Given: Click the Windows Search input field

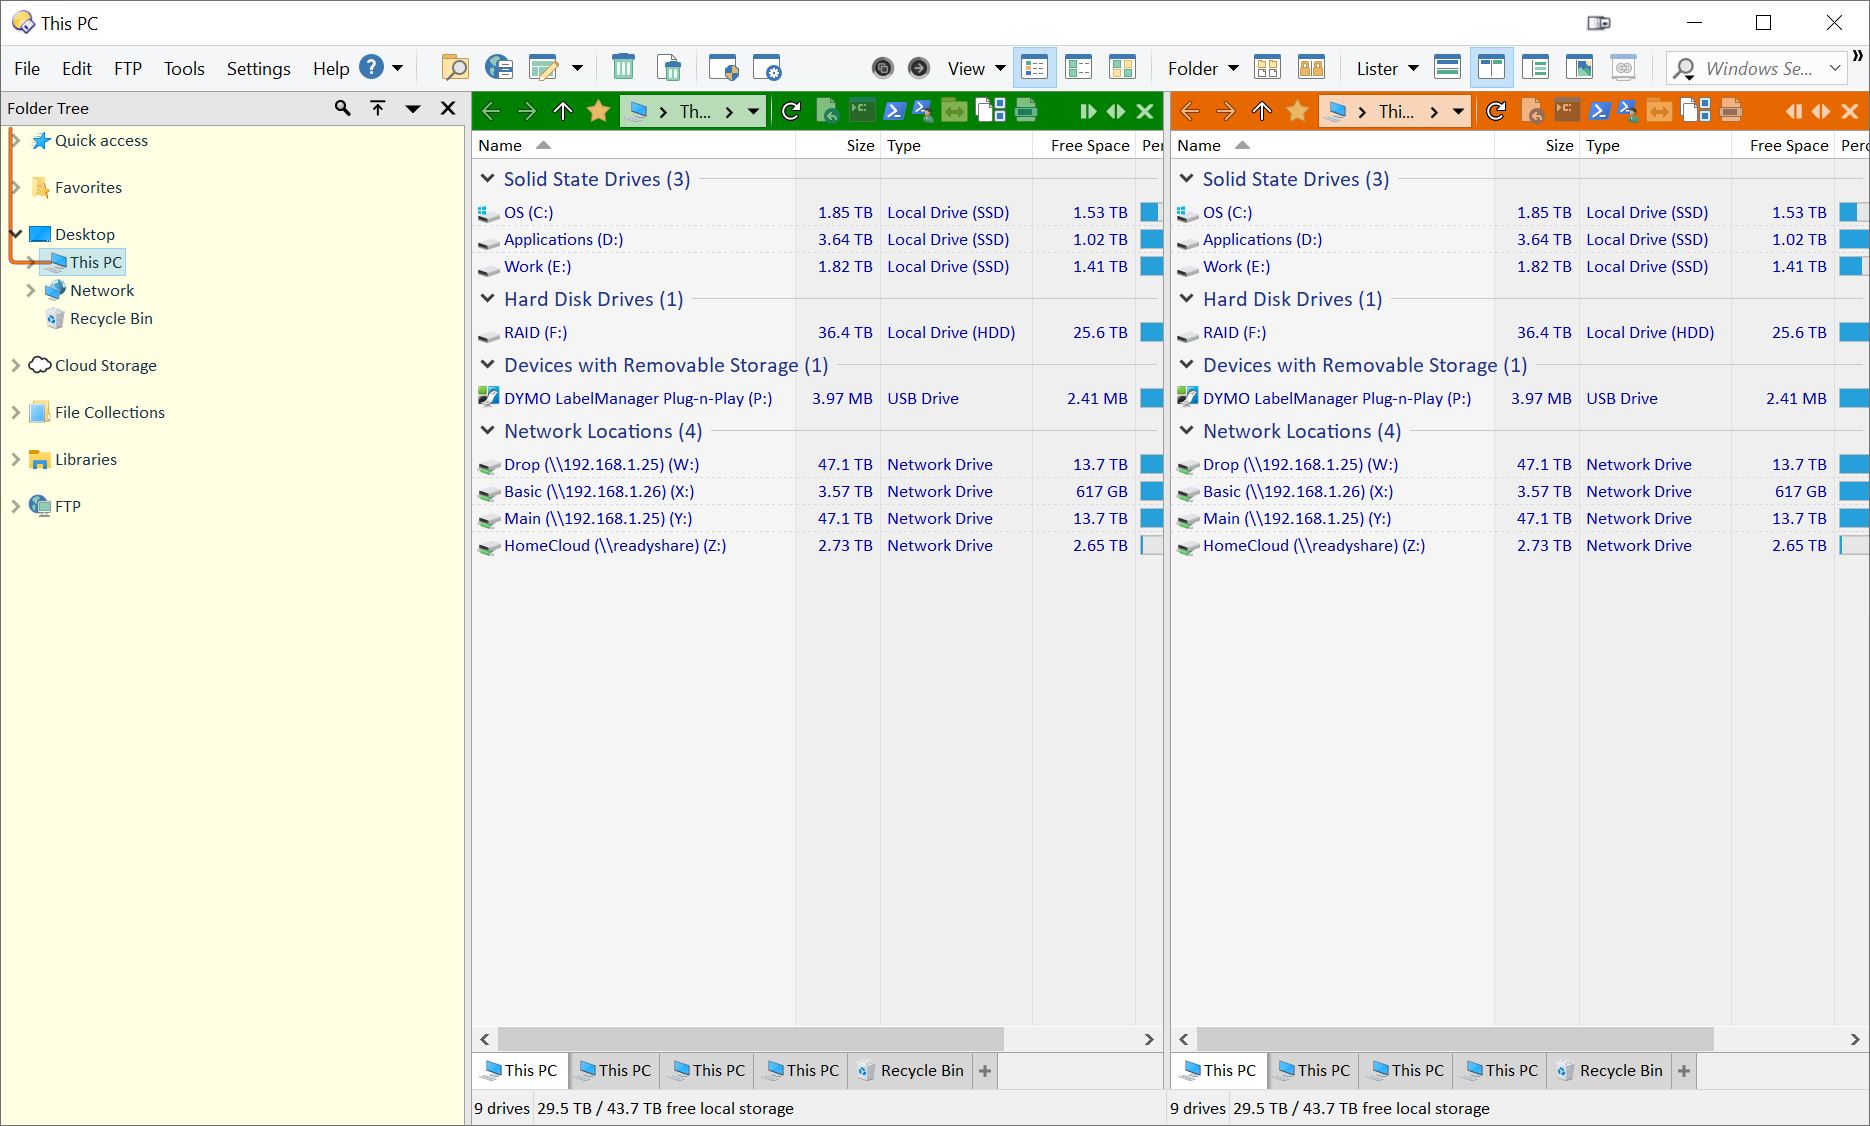Looking at the screenshot, I should 1758,68.
